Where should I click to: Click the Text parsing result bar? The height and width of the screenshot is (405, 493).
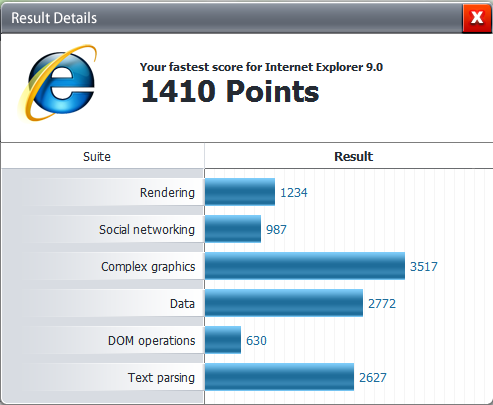[x=279, y=377]
